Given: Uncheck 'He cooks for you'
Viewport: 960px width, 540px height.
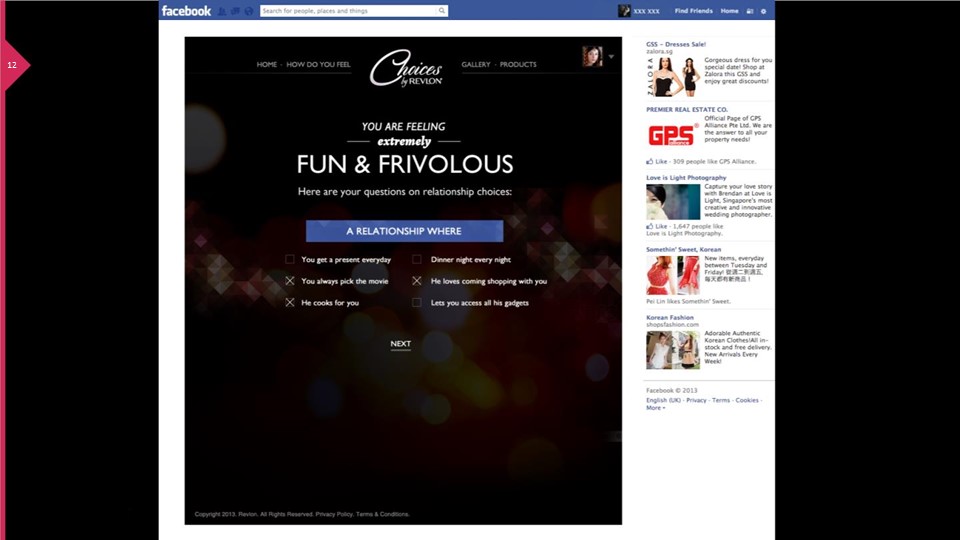Looking at the screenshot, I should coord(290,302).
